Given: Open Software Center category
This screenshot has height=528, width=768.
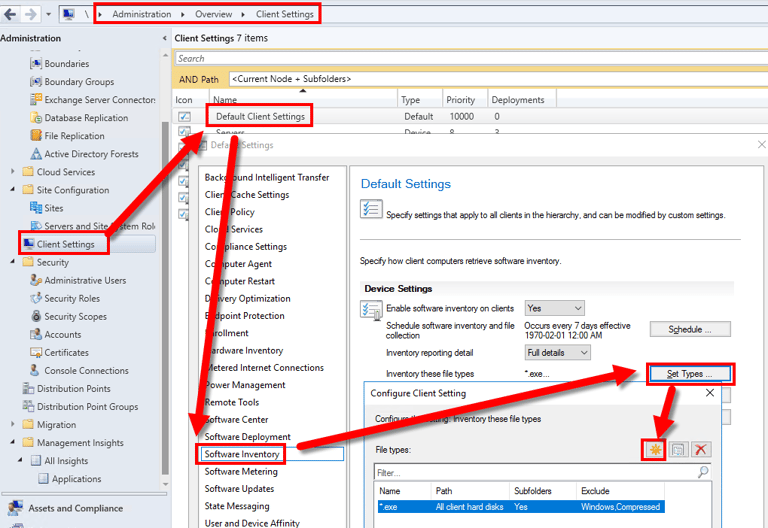Looking at the screenshot, I should [236, 420].
